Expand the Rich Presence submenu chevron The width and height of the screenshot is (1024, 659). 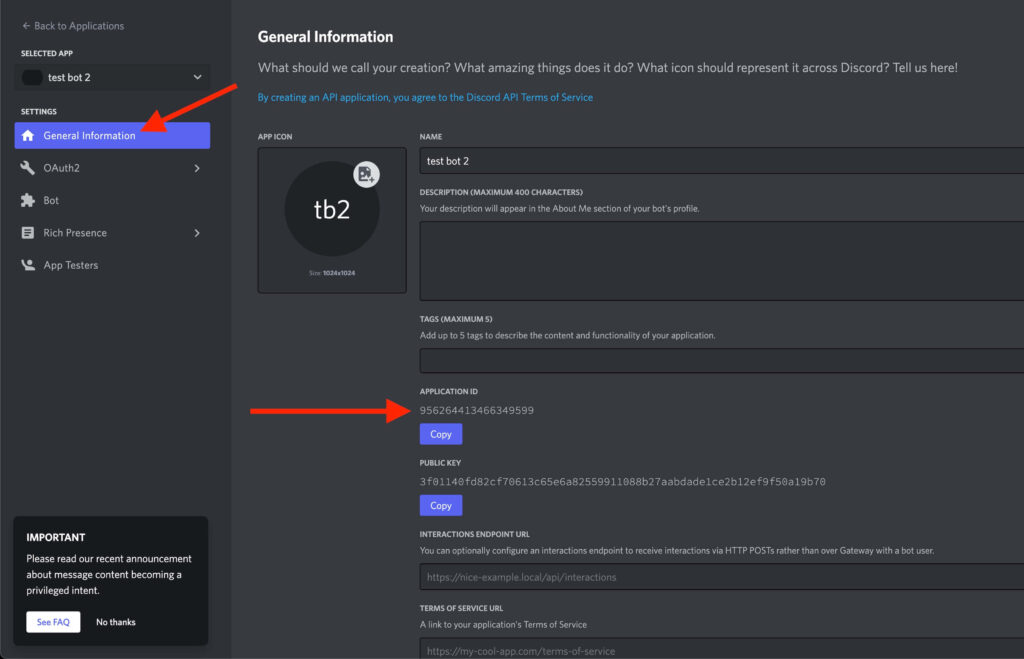click(x=197, y=233)
